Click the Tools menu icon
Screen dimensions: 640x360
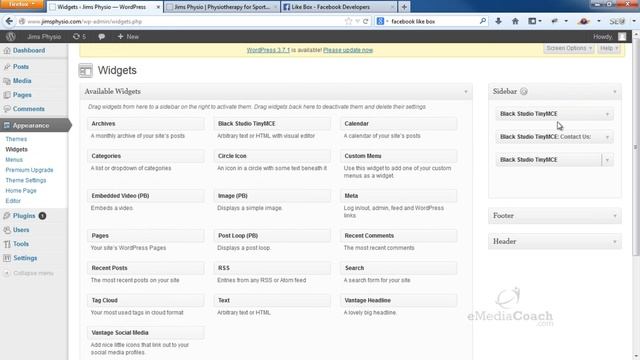click(x=7, y=244)
